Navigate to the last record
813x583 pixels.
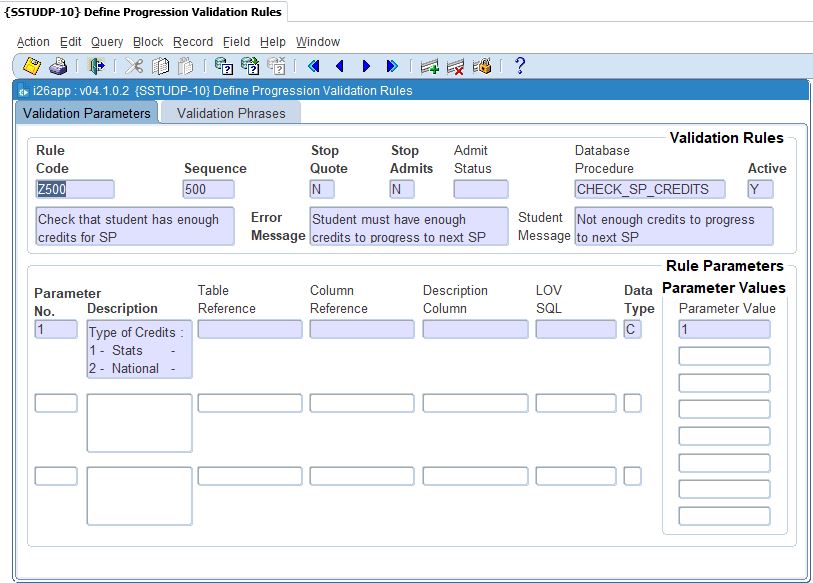[x=390, y=67]
